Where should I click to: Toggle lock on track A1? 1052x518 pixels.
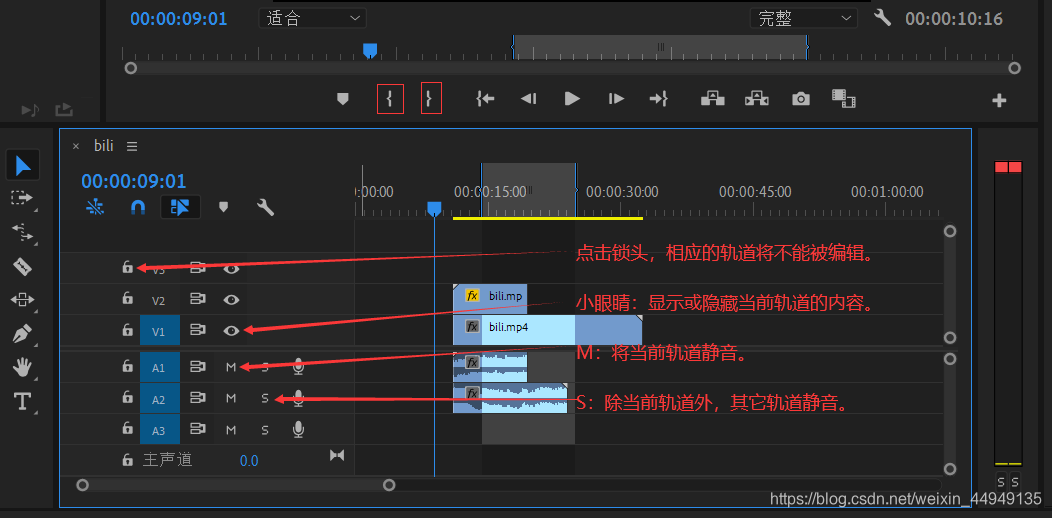click(x=127, y=366)
